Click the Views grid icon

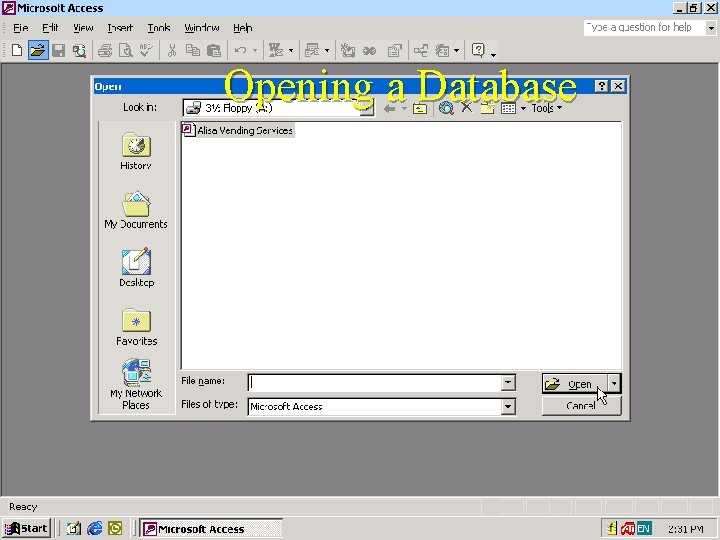tap(508, 108)
